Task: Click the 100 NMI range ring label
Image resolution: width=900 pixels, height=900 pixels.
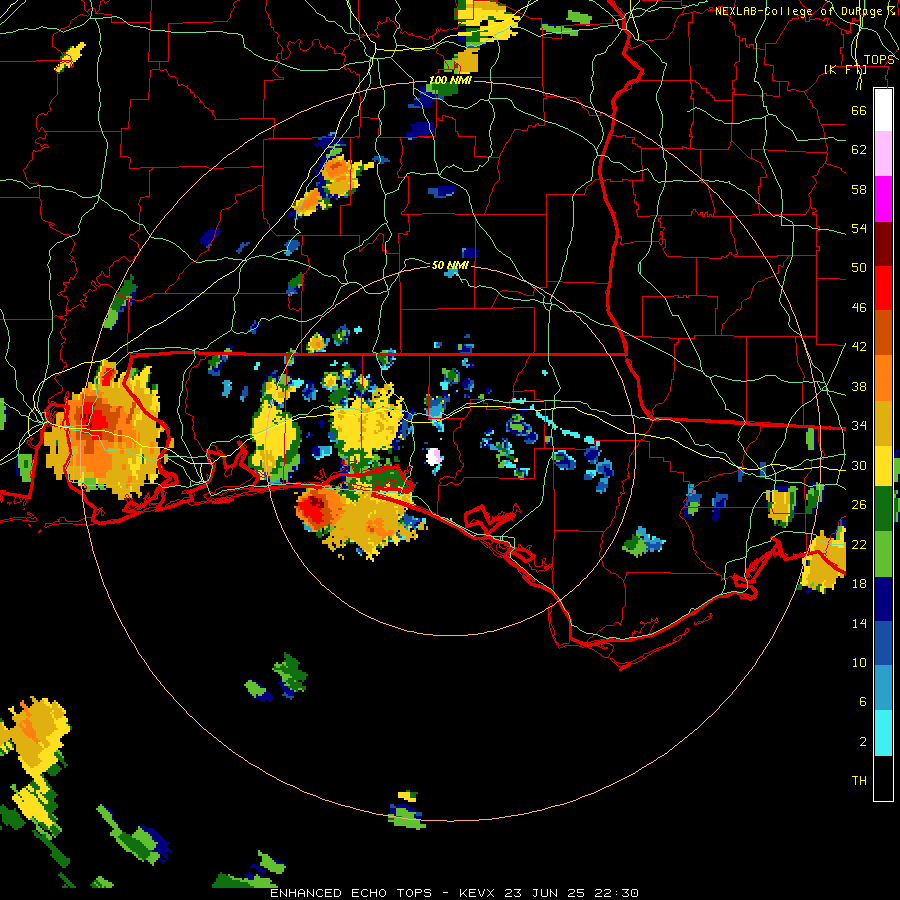Action: pyautogui.click(x=450, y=80)
